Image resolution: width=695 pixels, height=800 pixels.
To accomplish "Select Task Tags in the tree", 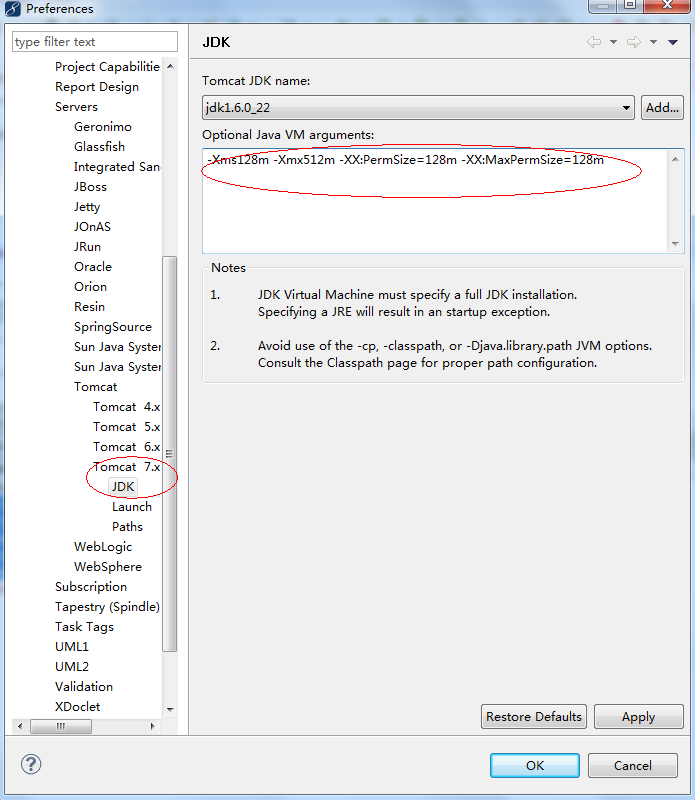I will [x=84, y=627].
